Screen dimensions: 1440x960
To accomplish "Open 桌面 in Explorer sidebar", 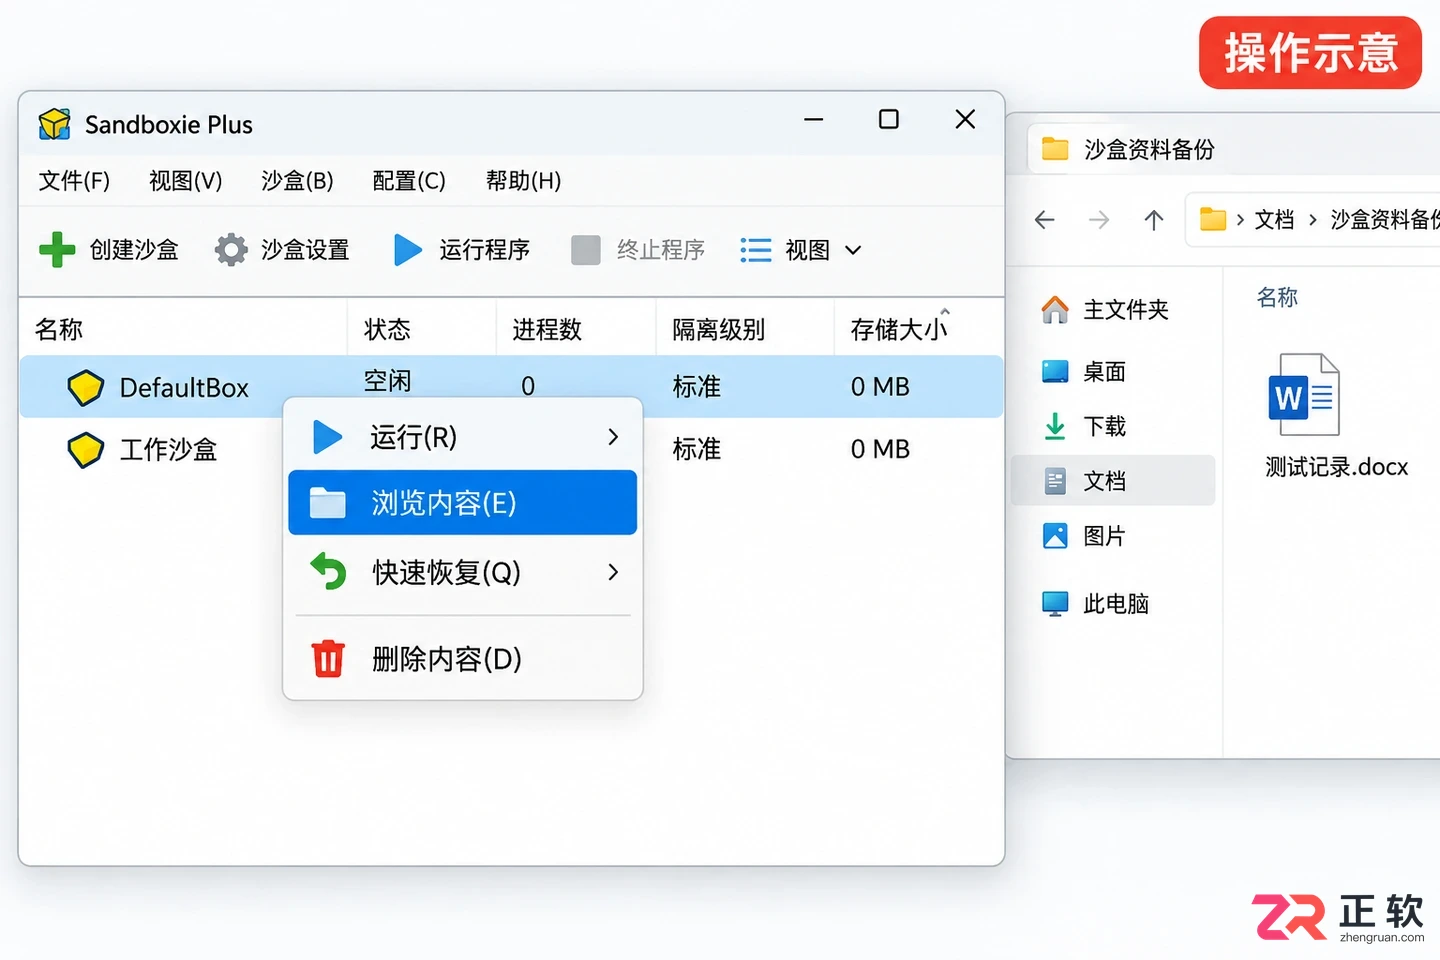I will pos(1113,372).
